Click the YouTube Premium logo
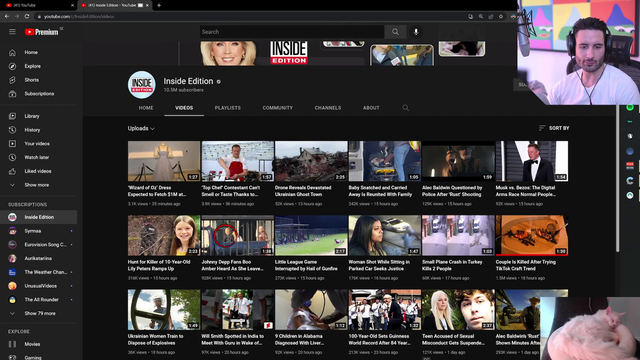This screenshot has height=360, width=640. coord(42,32)
